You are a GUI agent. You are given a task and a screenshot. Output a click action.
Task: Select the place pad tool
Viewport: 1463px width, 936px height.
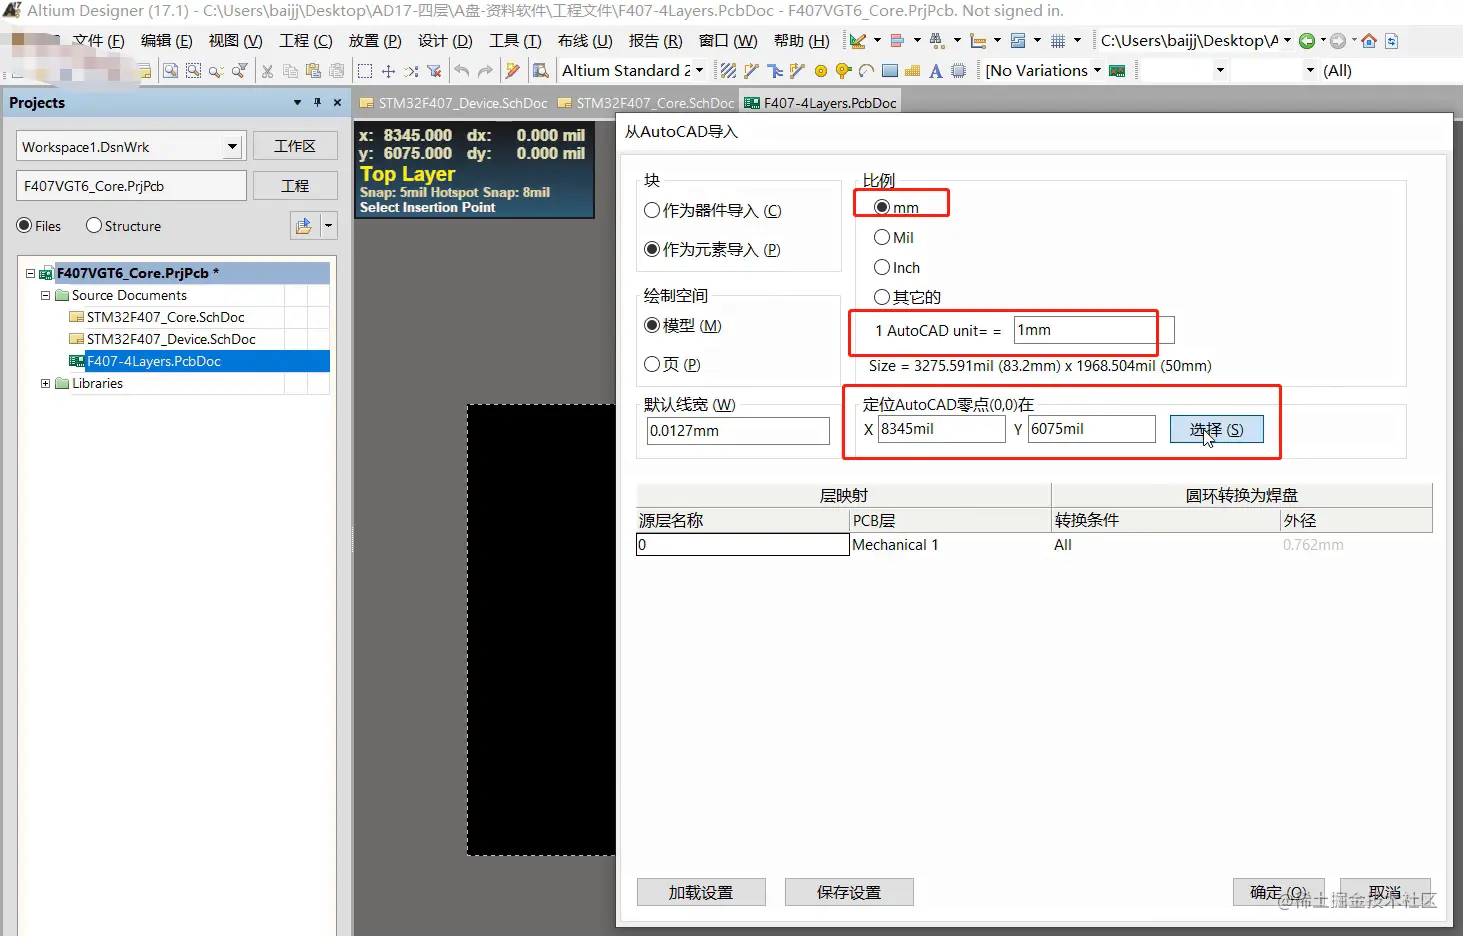point(821,71)
